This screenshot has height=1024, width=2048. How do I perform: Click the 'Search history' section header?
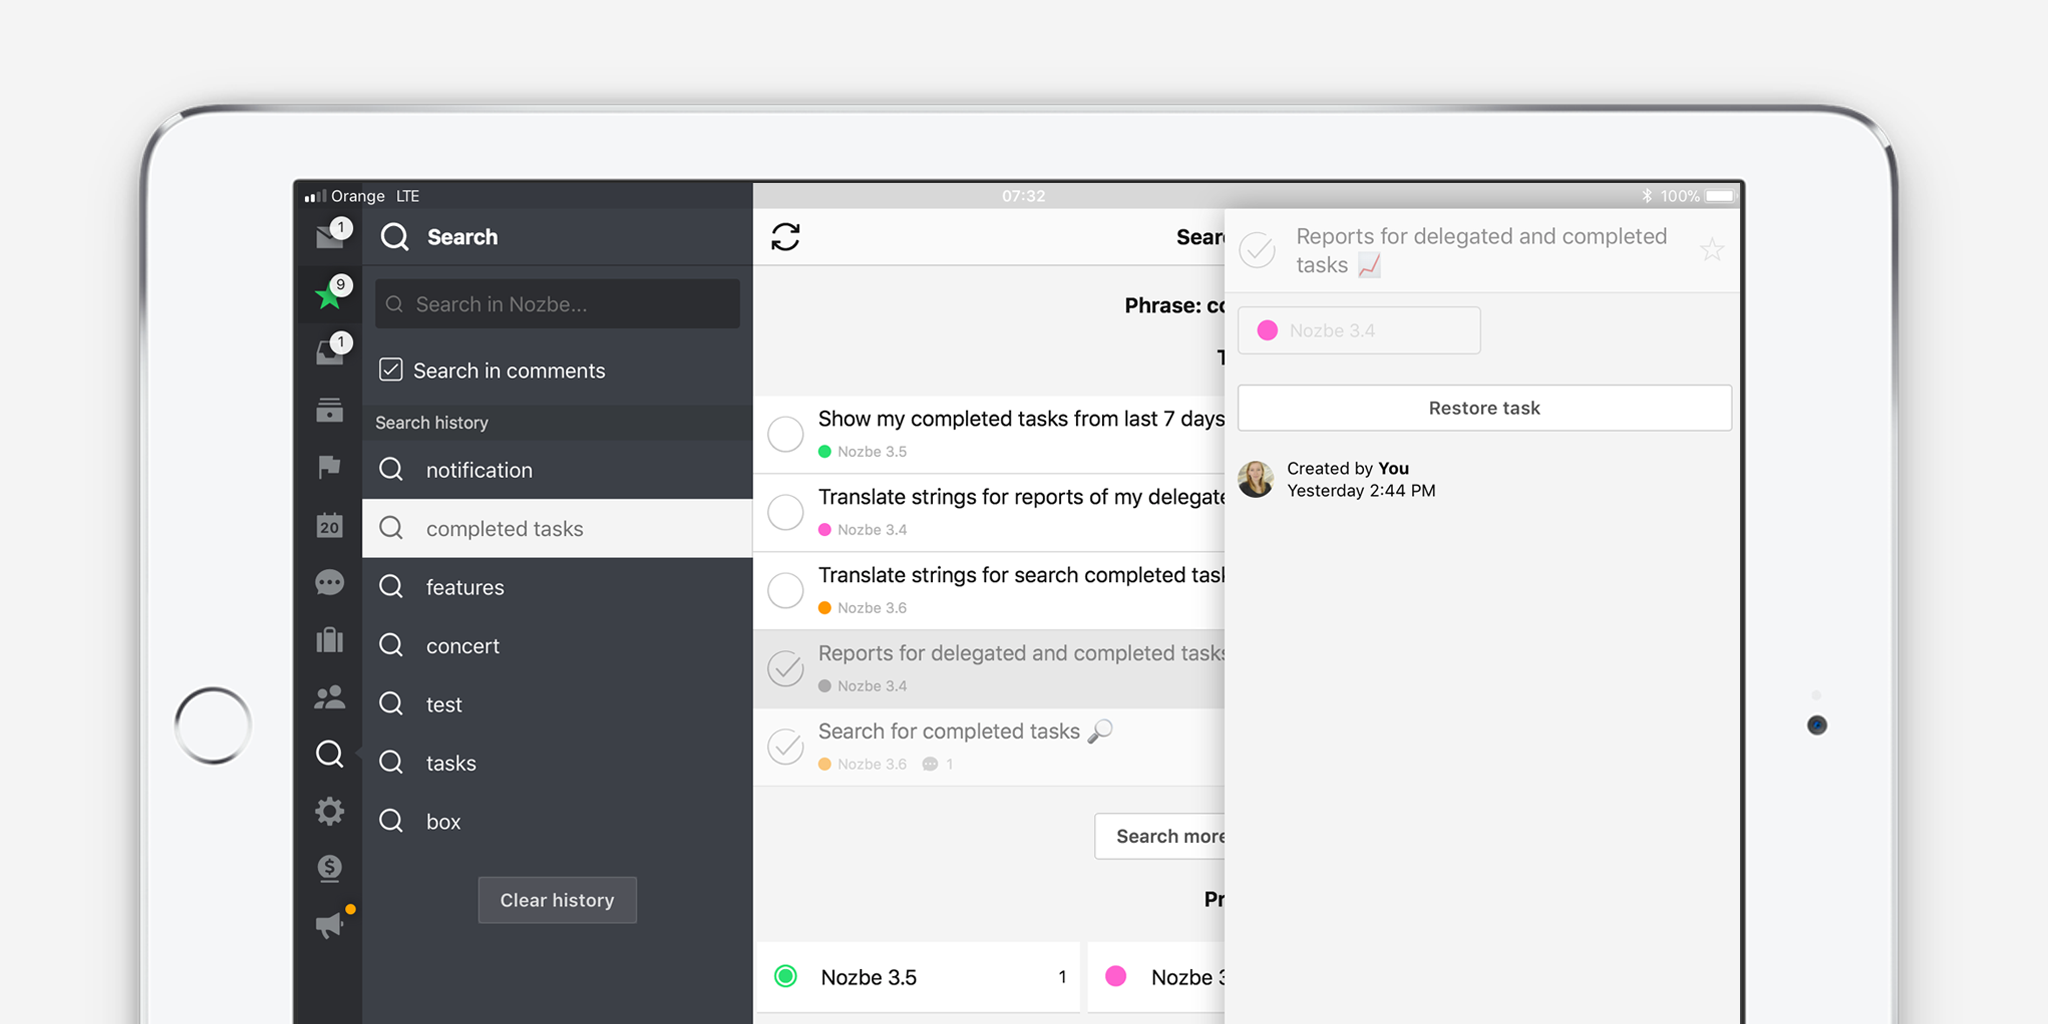pyautogui.click(x=557, y=423)
